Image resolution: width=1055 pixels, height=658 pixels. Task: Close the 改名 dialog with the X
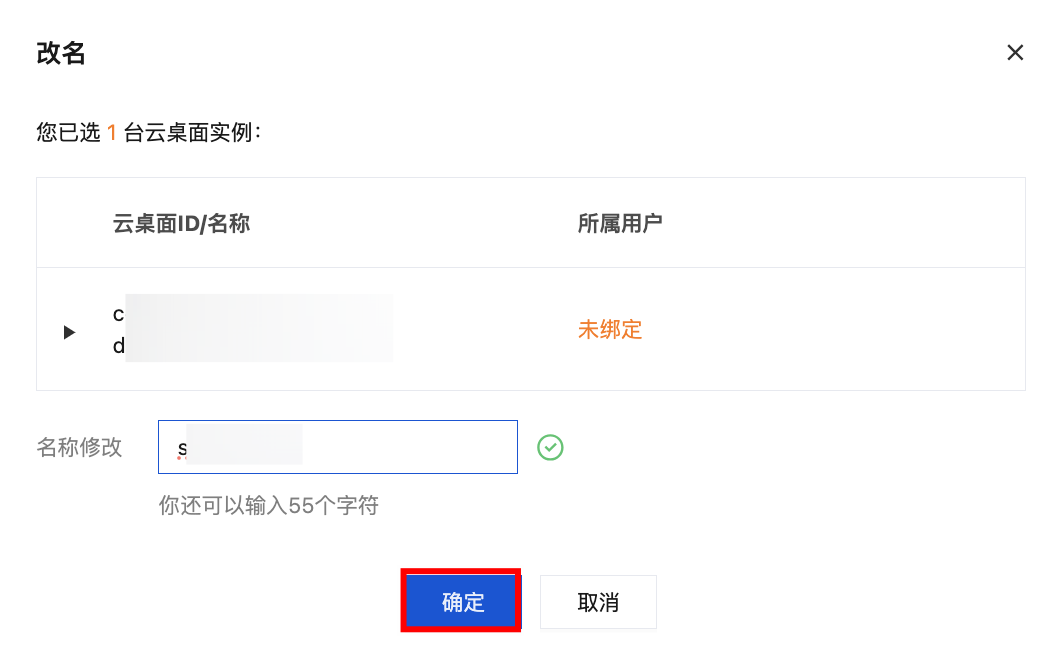1015,52
